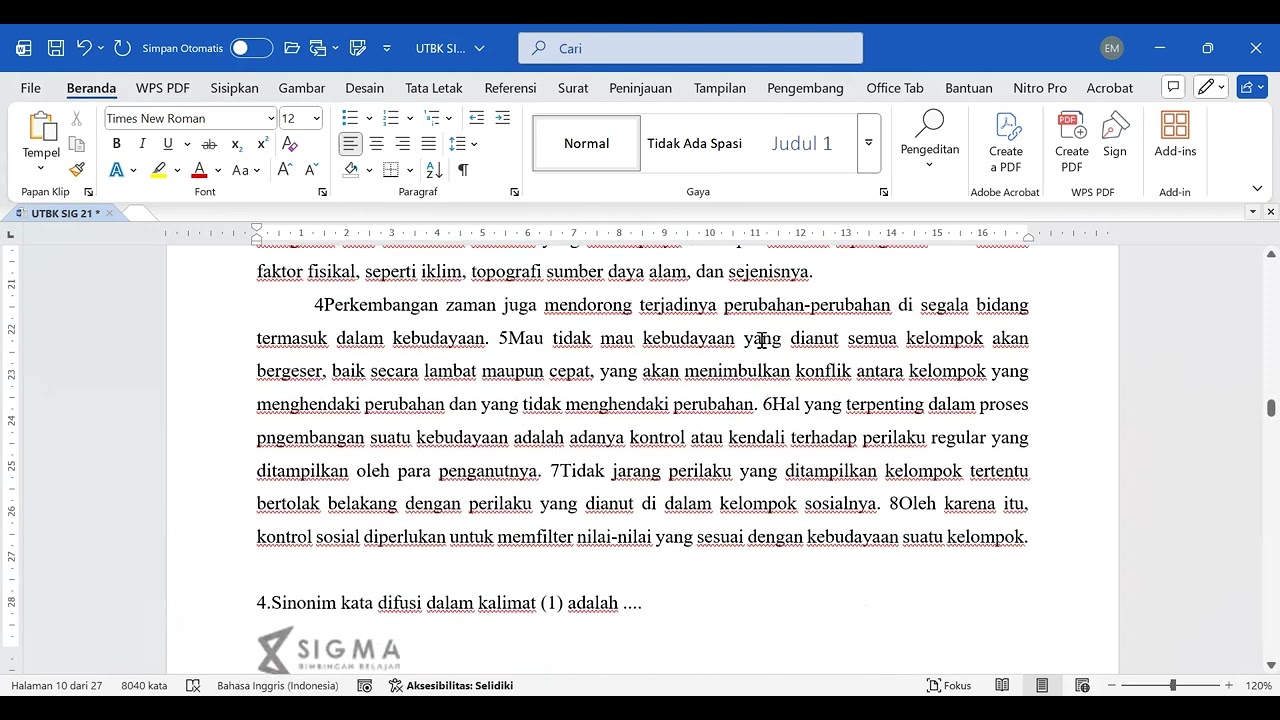Undo the last action
Image resolution: width=1280 pixels, height=720 pixels.
84,48
